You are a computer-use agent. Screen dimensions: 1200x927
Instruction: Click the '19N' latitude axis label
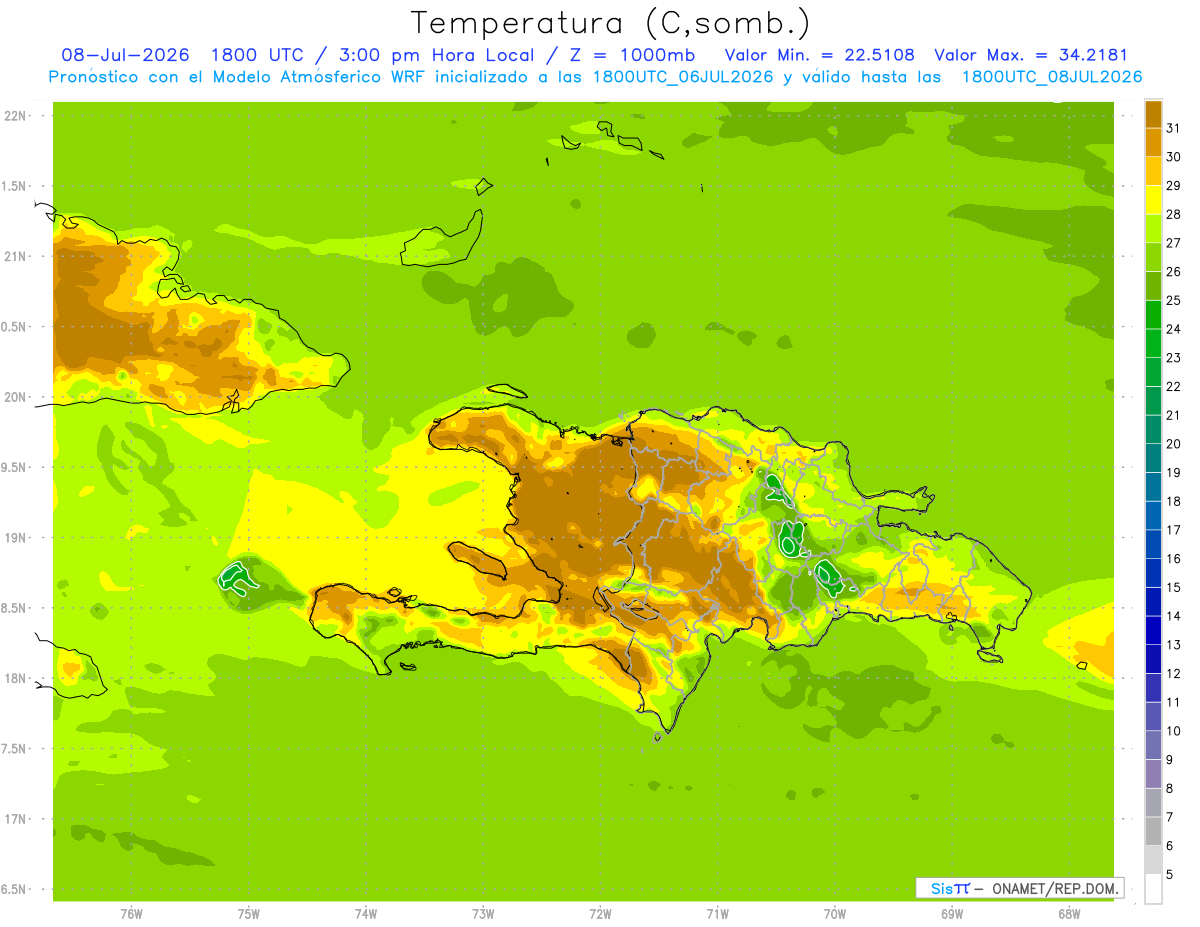click(15, 538)
